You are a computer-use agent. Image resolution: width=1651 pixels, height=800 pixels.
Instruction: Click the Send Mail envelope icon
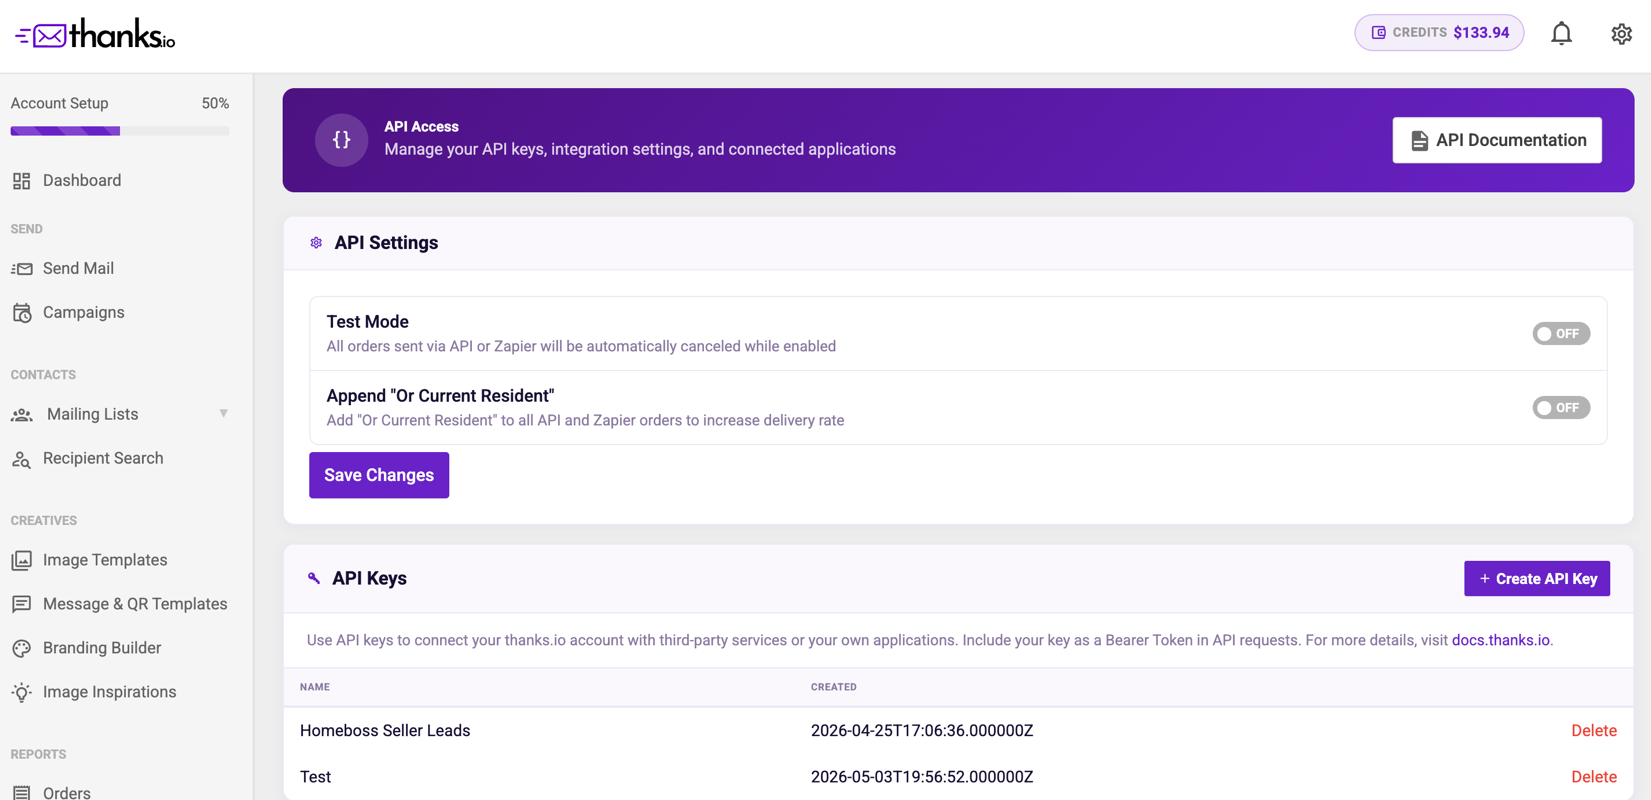(x=21, y=269)
